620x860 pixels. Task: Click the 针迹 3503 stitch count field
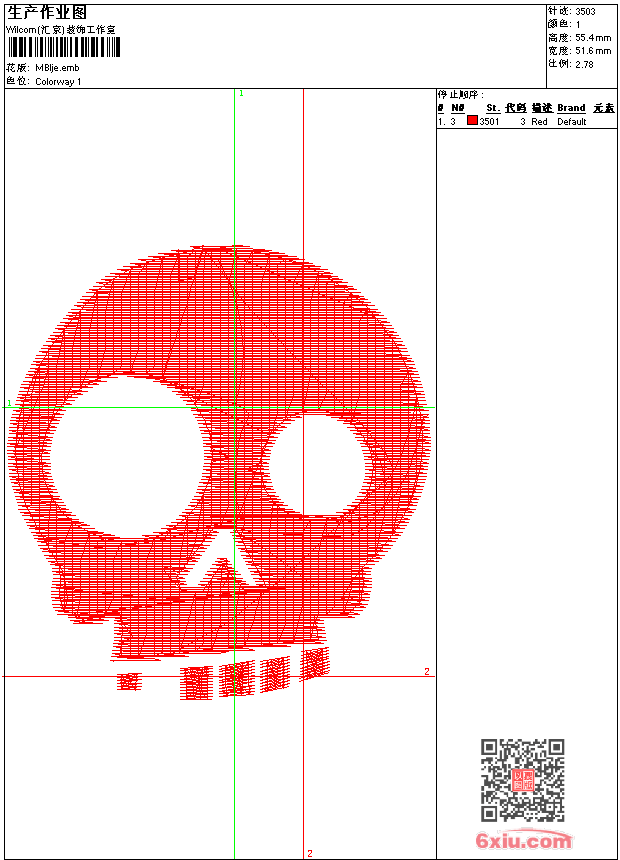tap(585, 11)
